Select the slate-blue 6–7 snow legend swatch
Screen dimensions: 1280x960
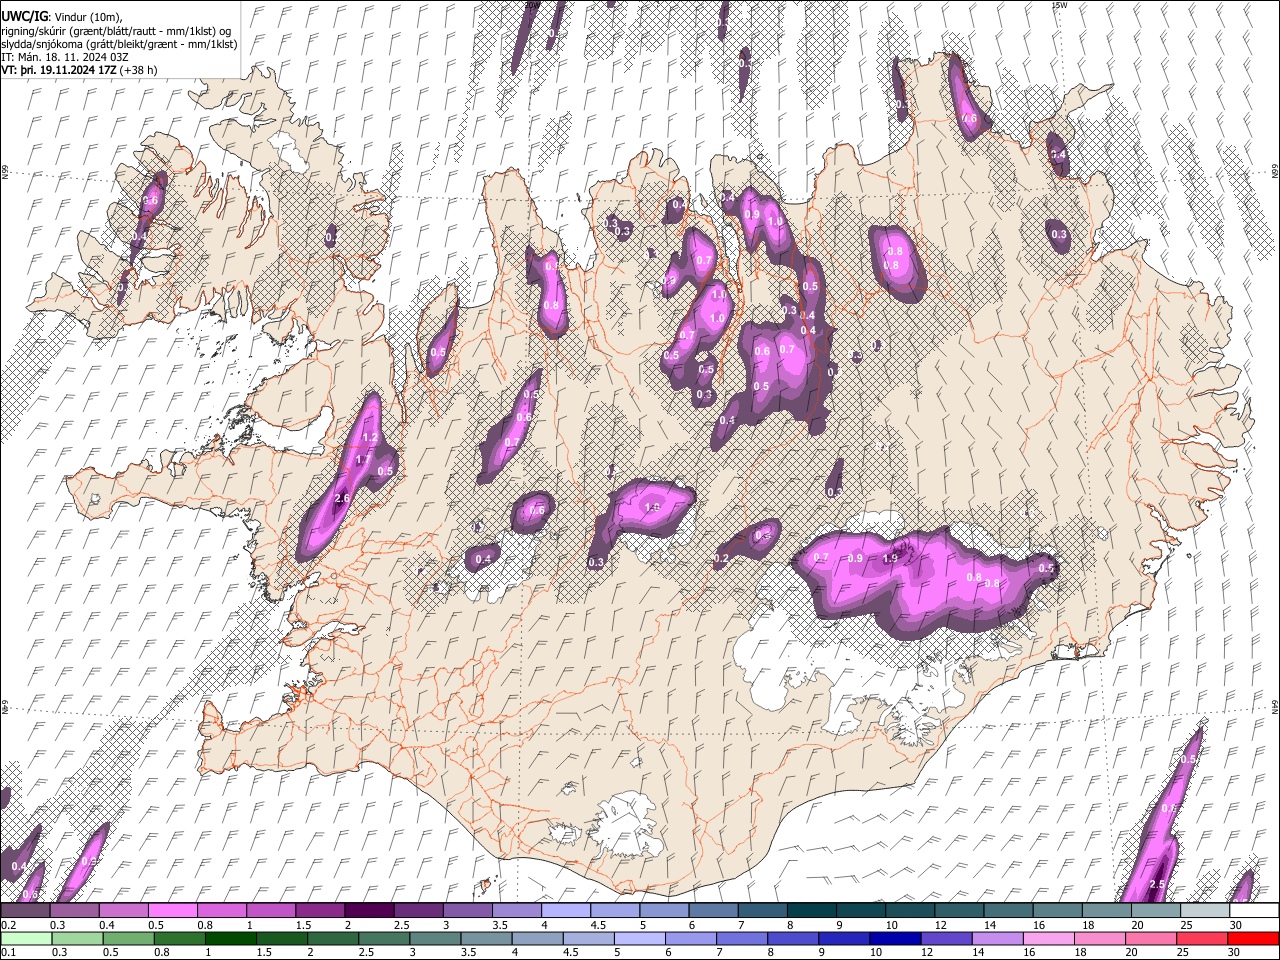pyautogui.click(x=713, y=911)
